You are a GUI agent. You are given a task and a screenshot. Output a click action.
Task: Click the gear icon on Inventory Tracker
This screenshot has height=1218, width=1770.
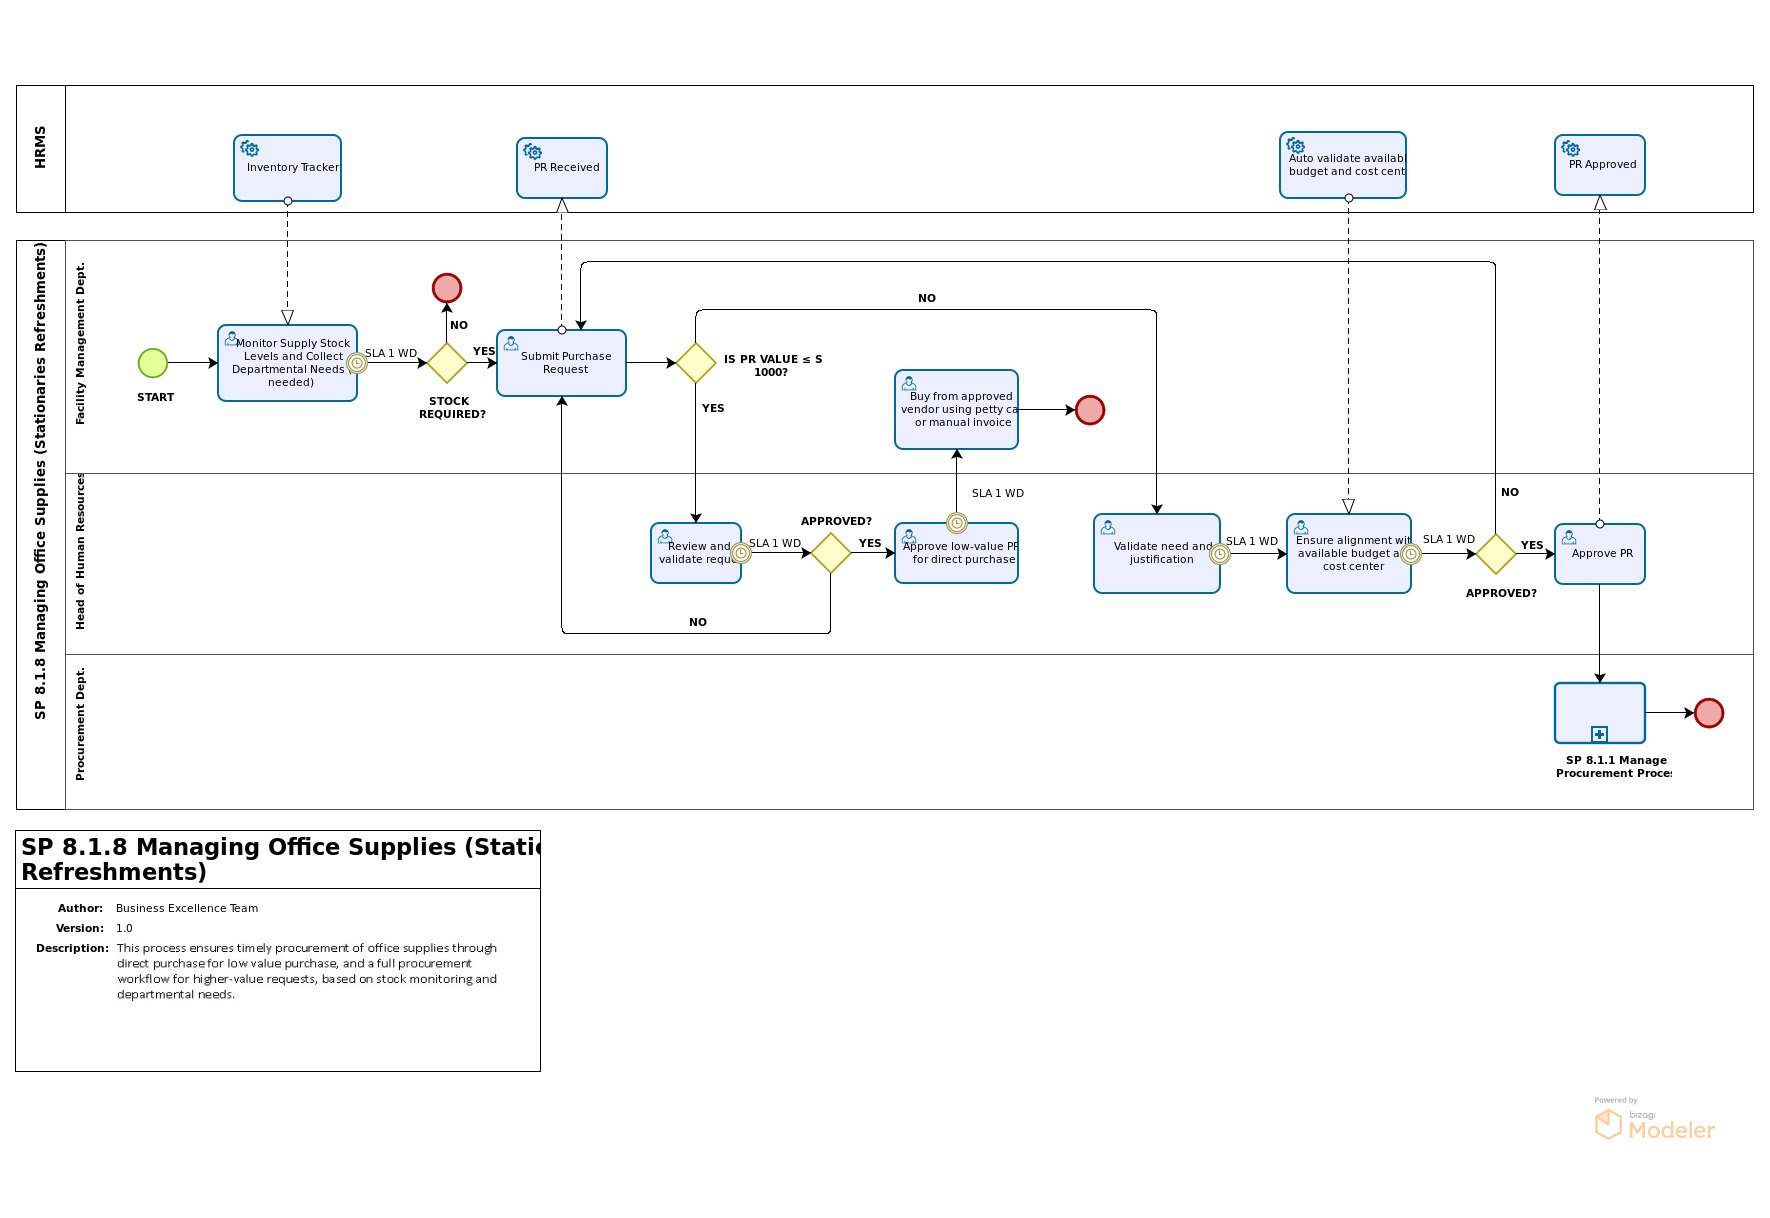[x=250, y=149]
